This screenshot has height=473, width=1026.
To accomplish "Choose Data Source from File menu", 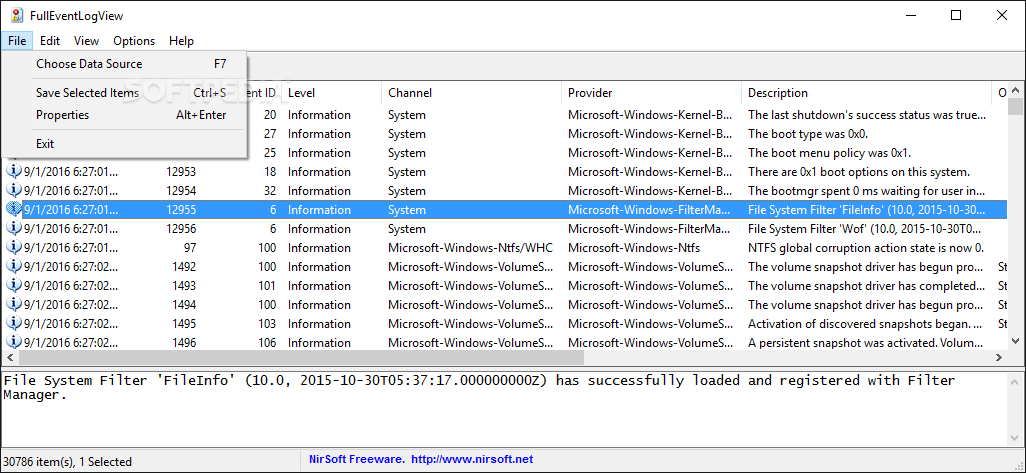I will [124, 64].
